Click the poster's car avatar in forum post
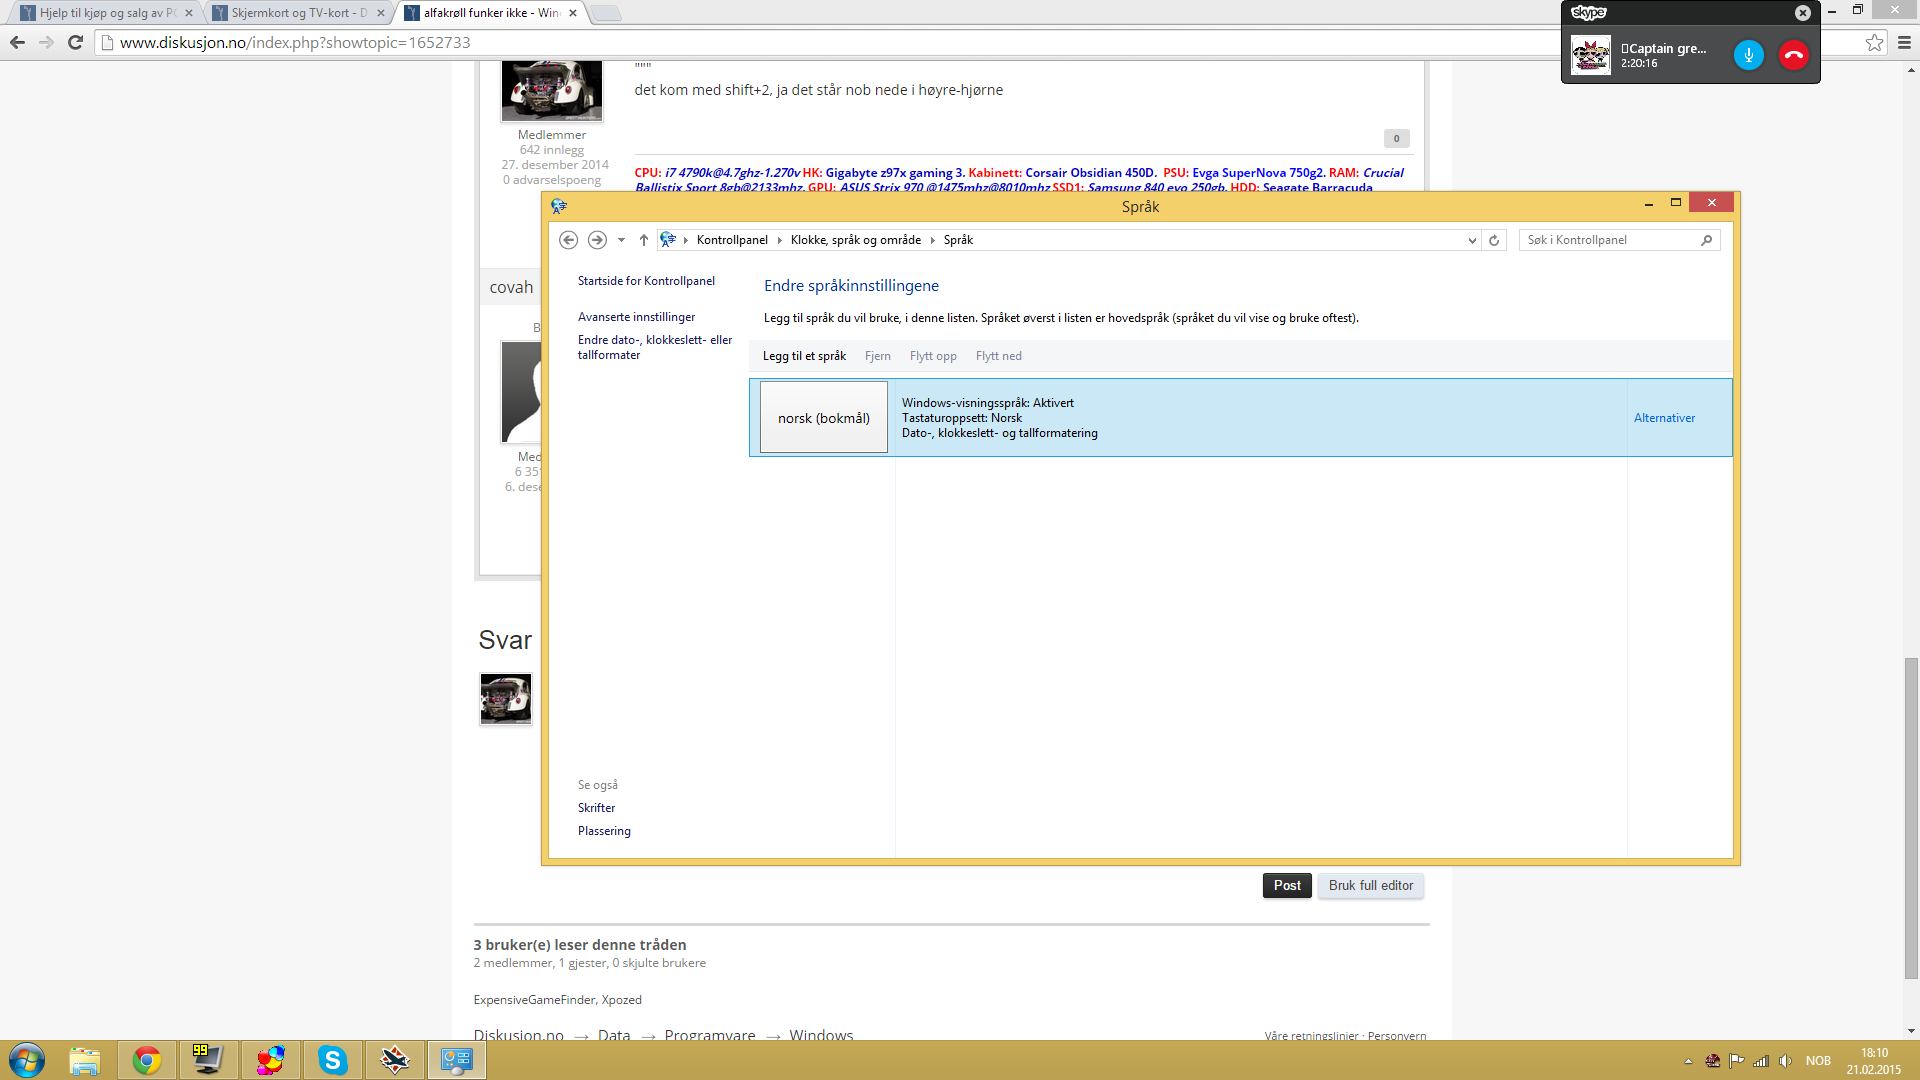1920x1080 pixels. point(551,91)
